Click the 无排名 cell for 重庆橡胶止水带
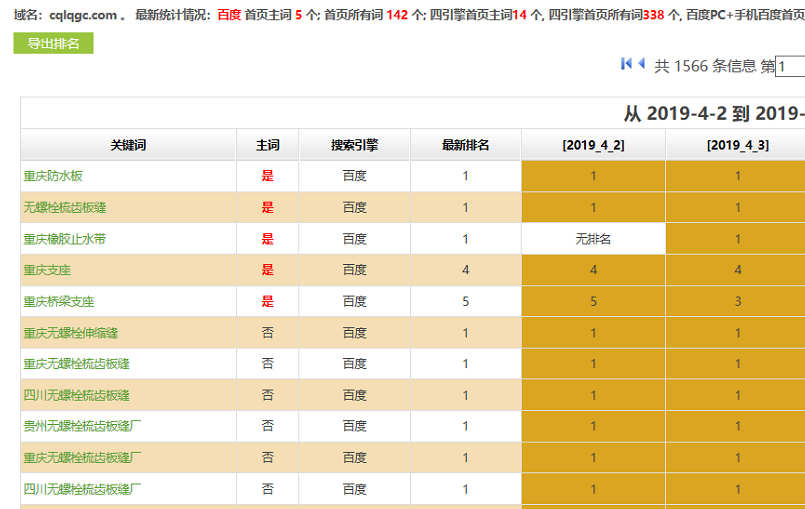The image size is (805, 509). [593, 239]
